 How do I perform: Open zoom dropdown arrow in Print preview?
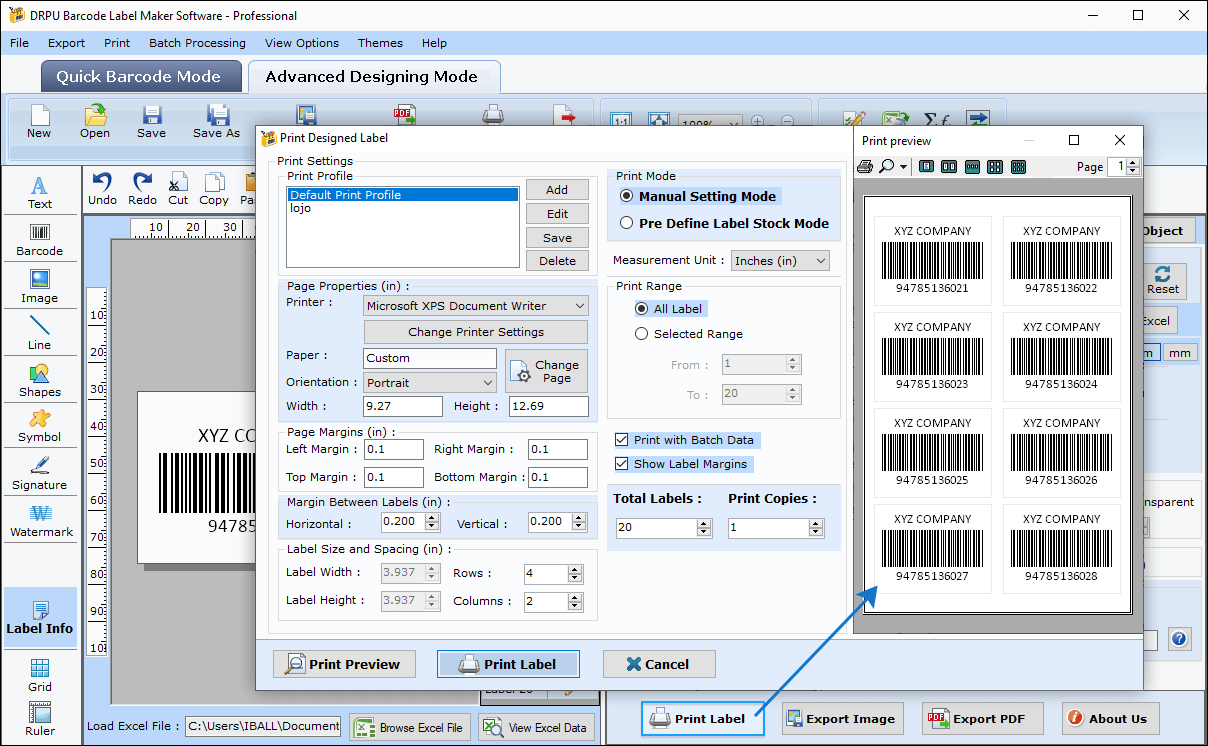click(903, 167)
